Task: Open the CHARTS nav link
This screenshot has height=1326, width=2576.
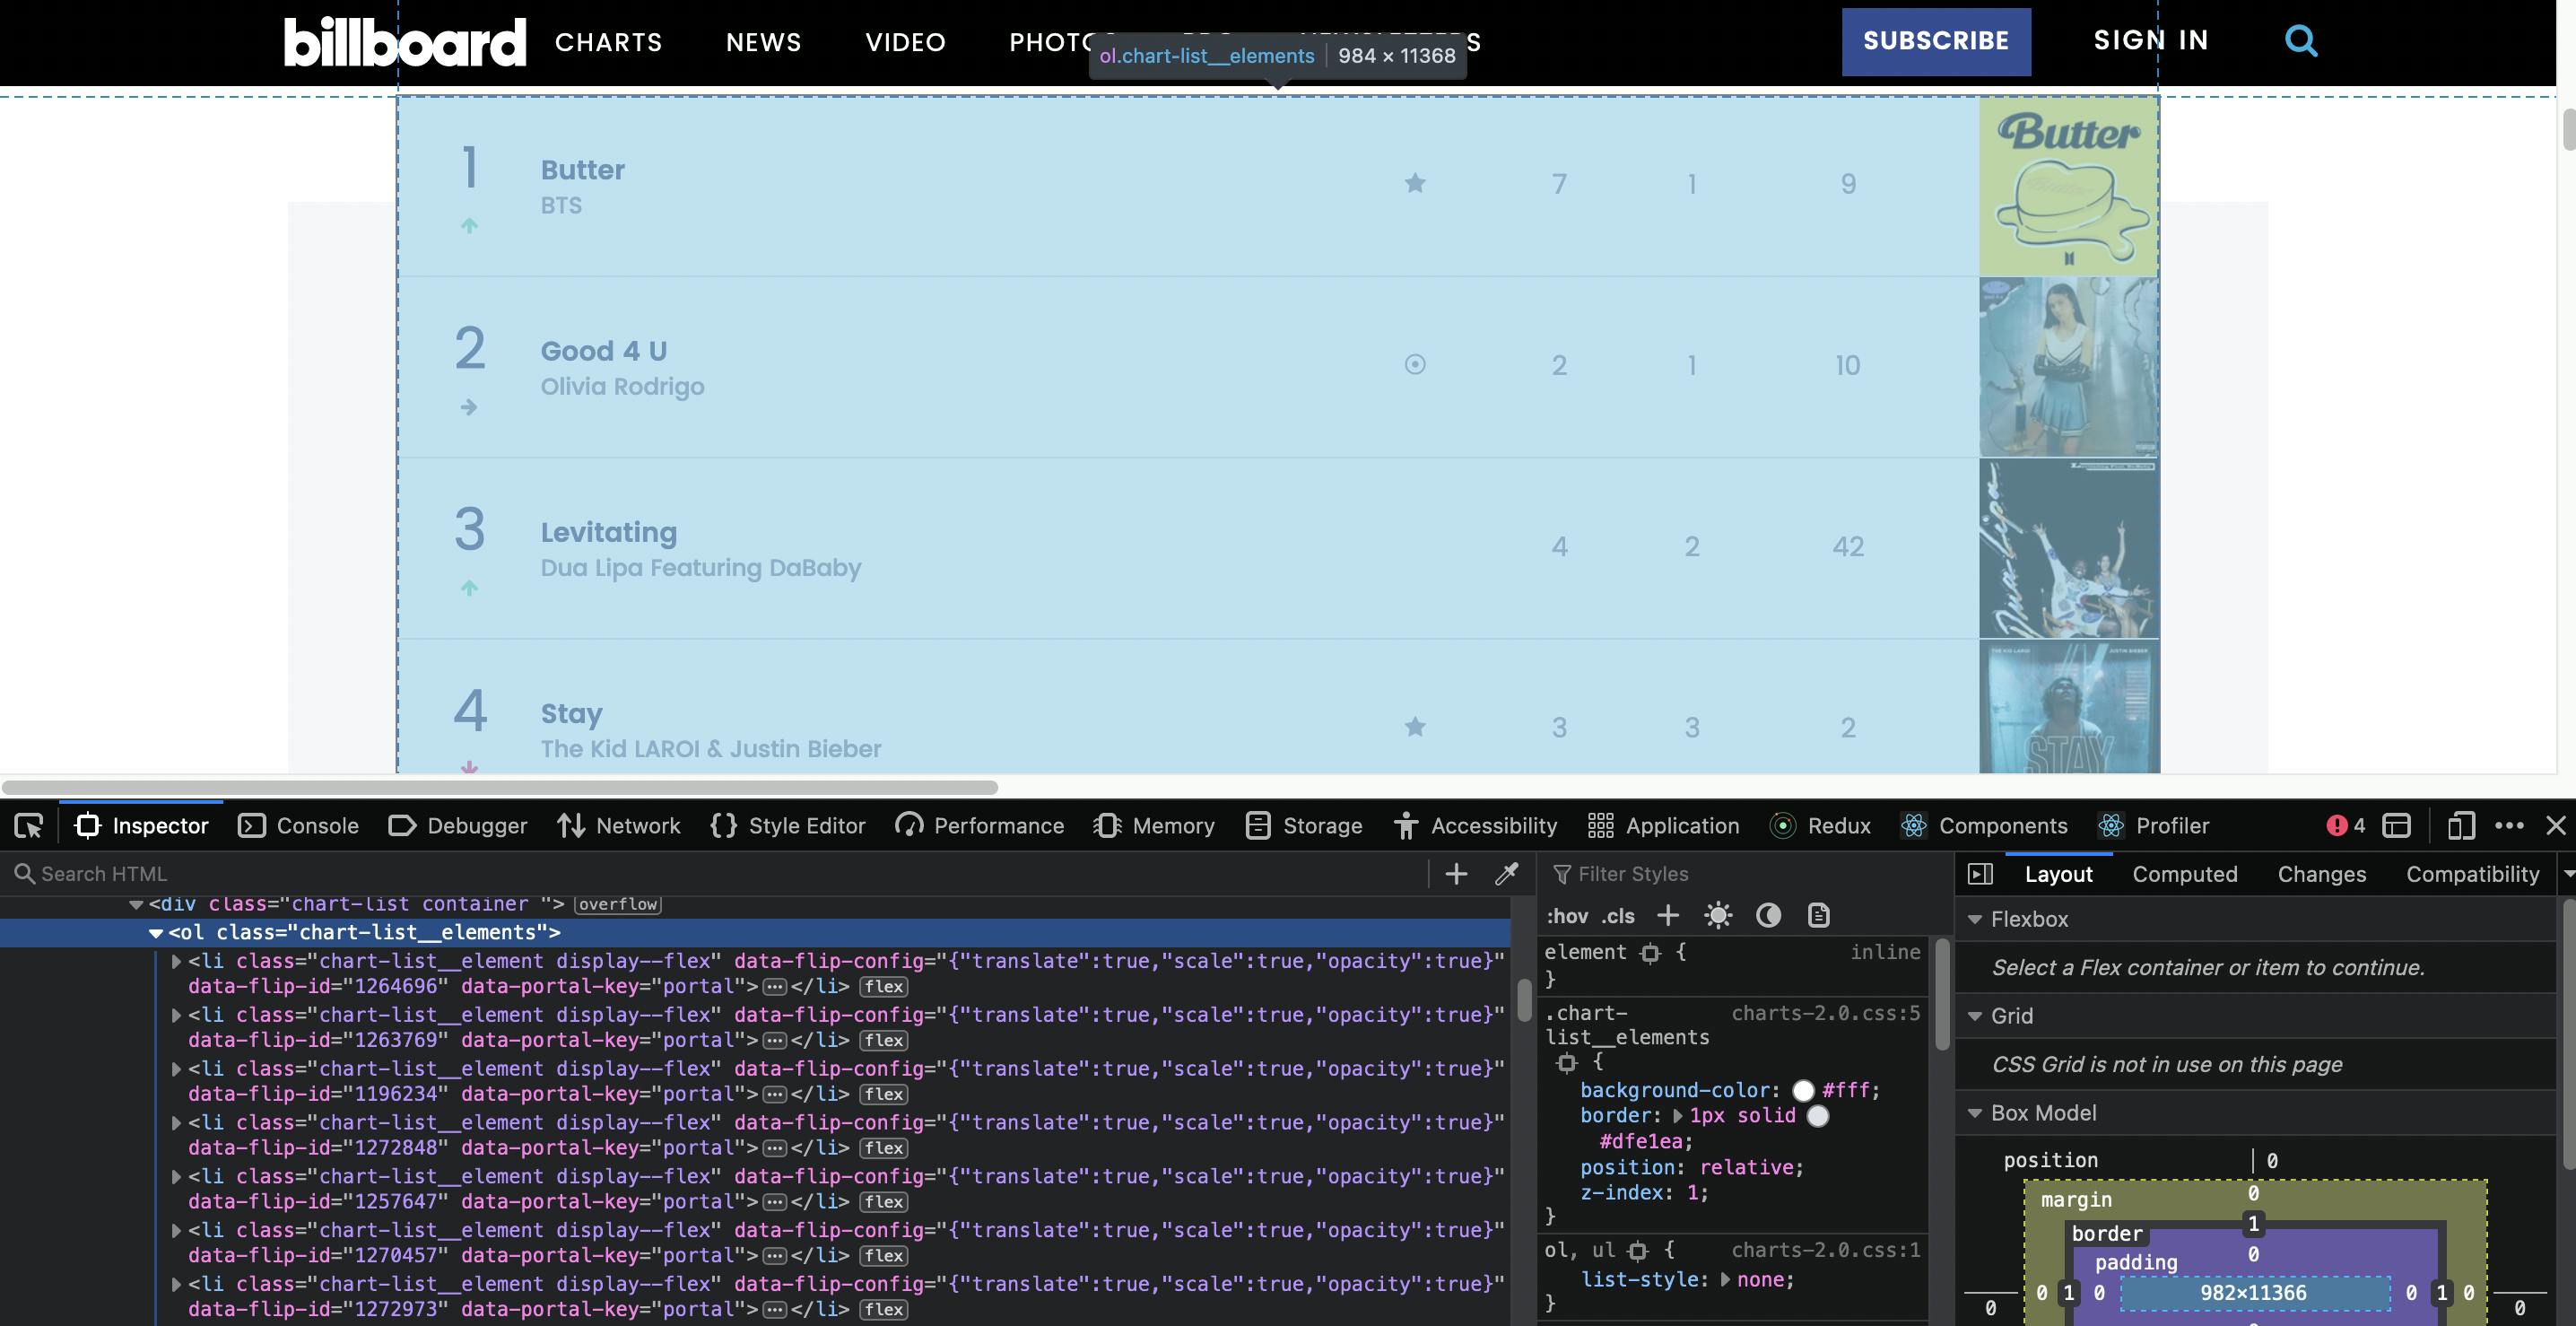Action: coord(609,42)
